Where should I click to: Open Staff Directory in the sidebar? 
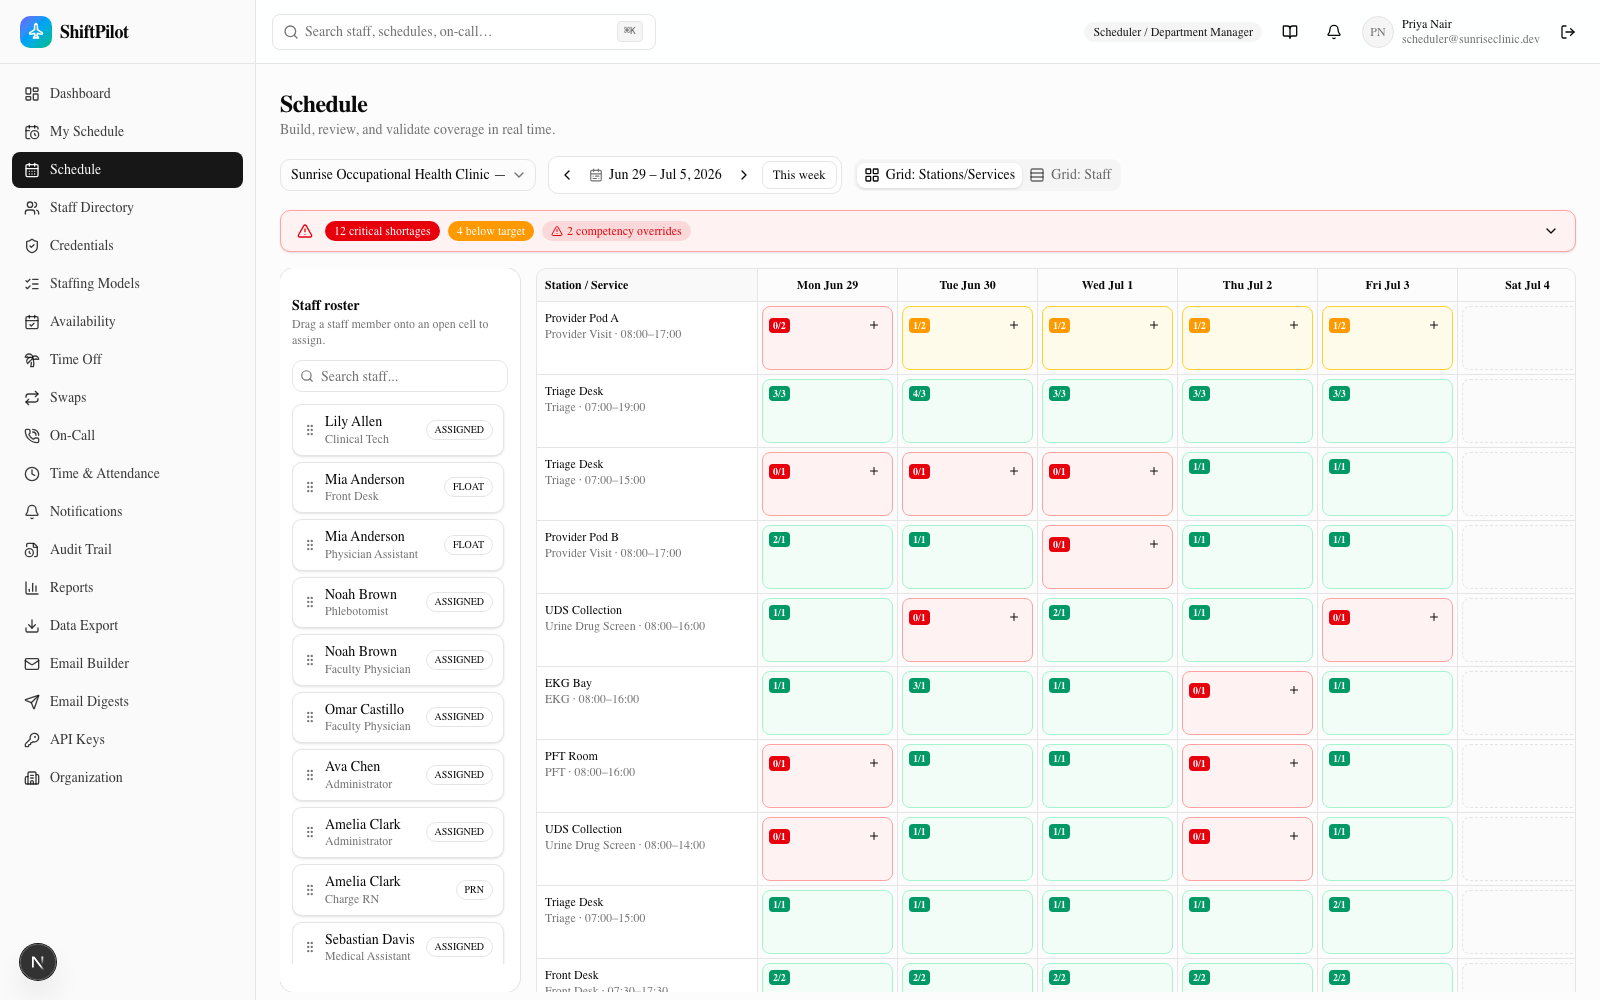127,208
